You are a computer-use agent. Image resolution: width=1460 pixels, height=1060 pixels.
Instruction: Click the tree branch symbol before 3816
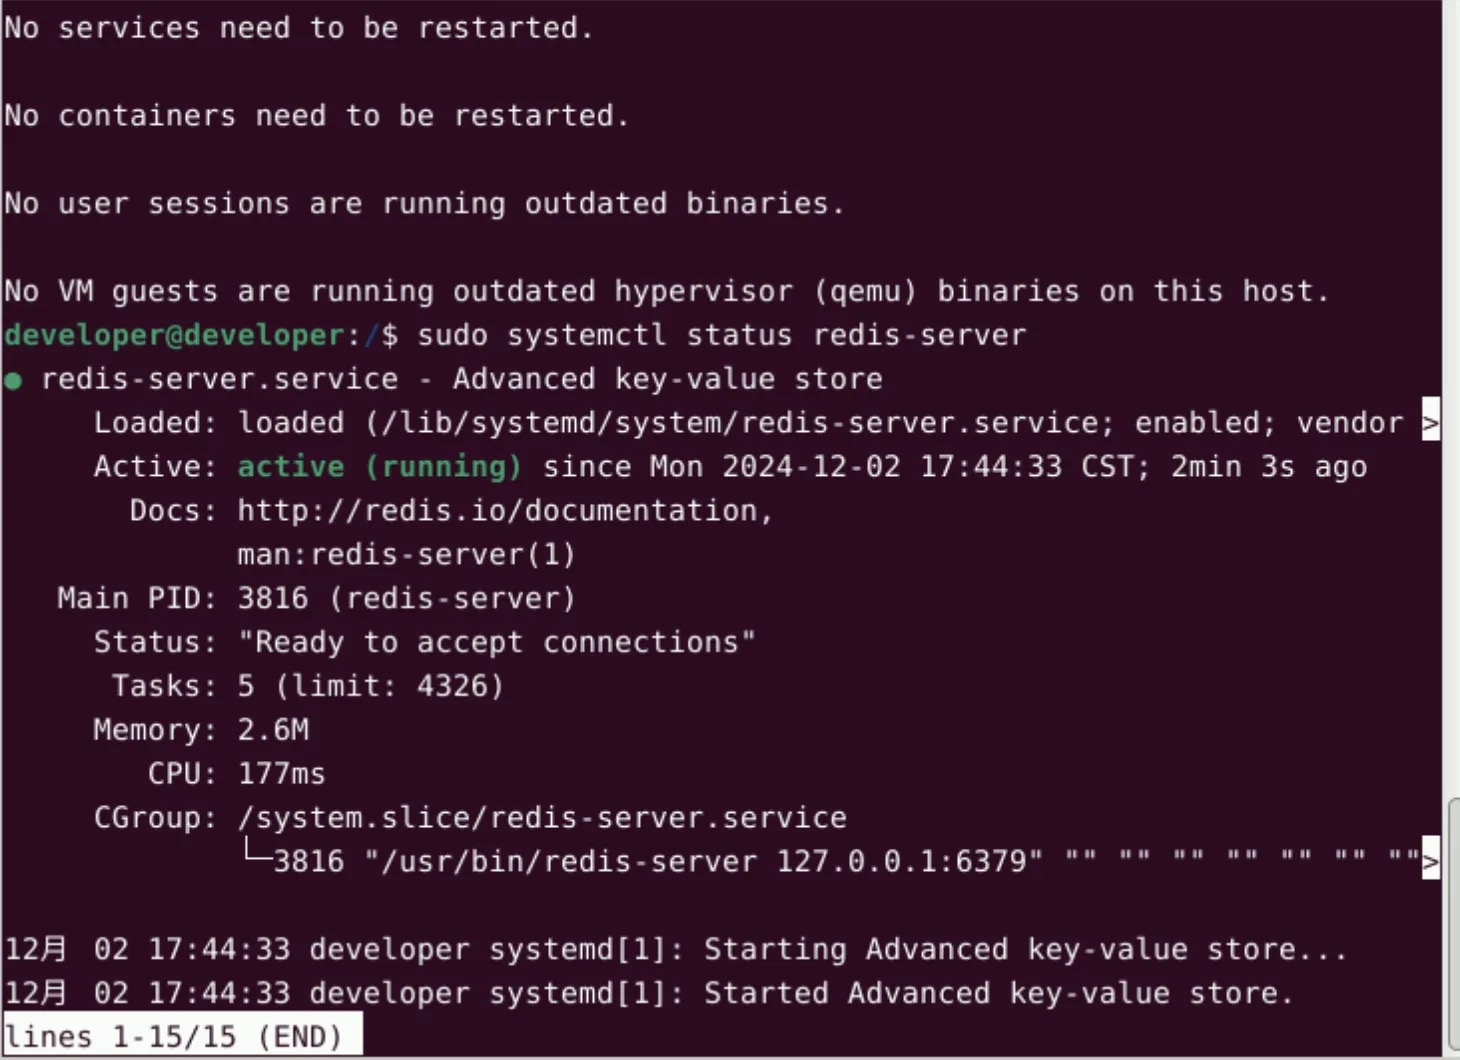[x=257, y=855]
